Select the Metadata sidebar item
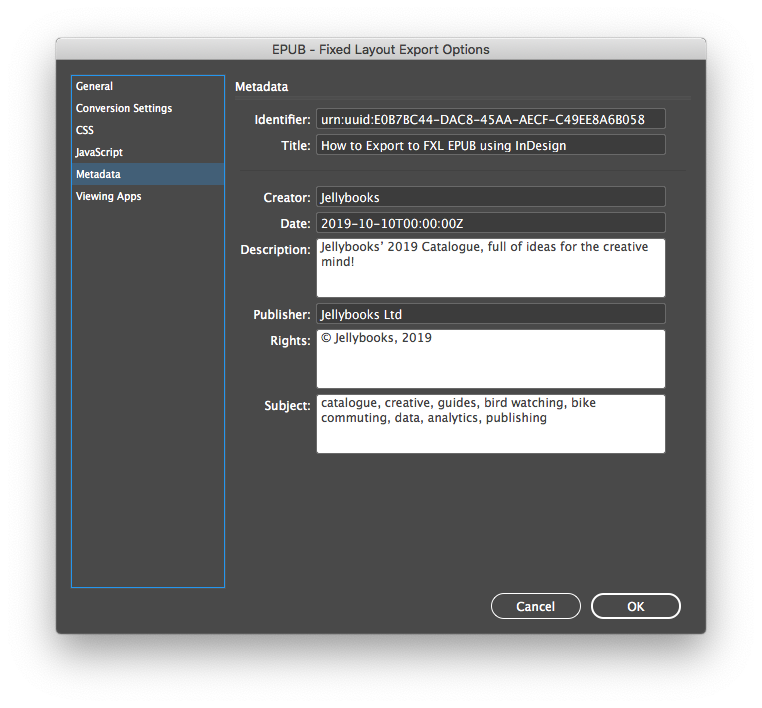 98,174
